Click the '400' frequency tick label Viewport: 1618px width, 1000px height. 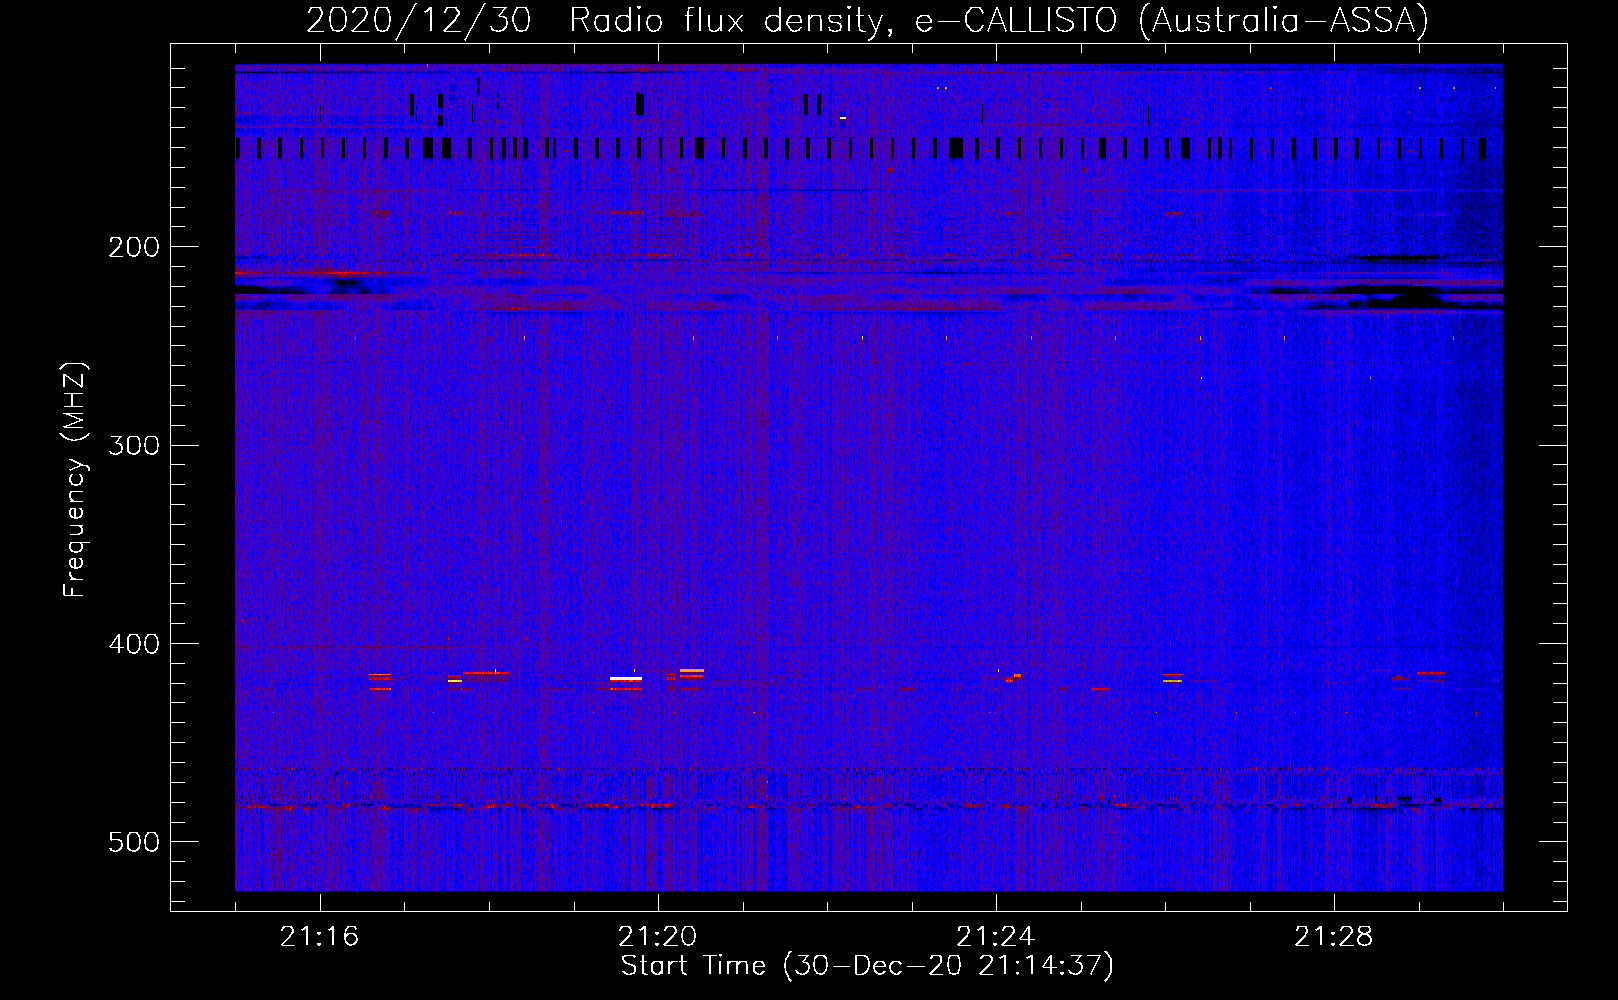(x=134, y=644)
